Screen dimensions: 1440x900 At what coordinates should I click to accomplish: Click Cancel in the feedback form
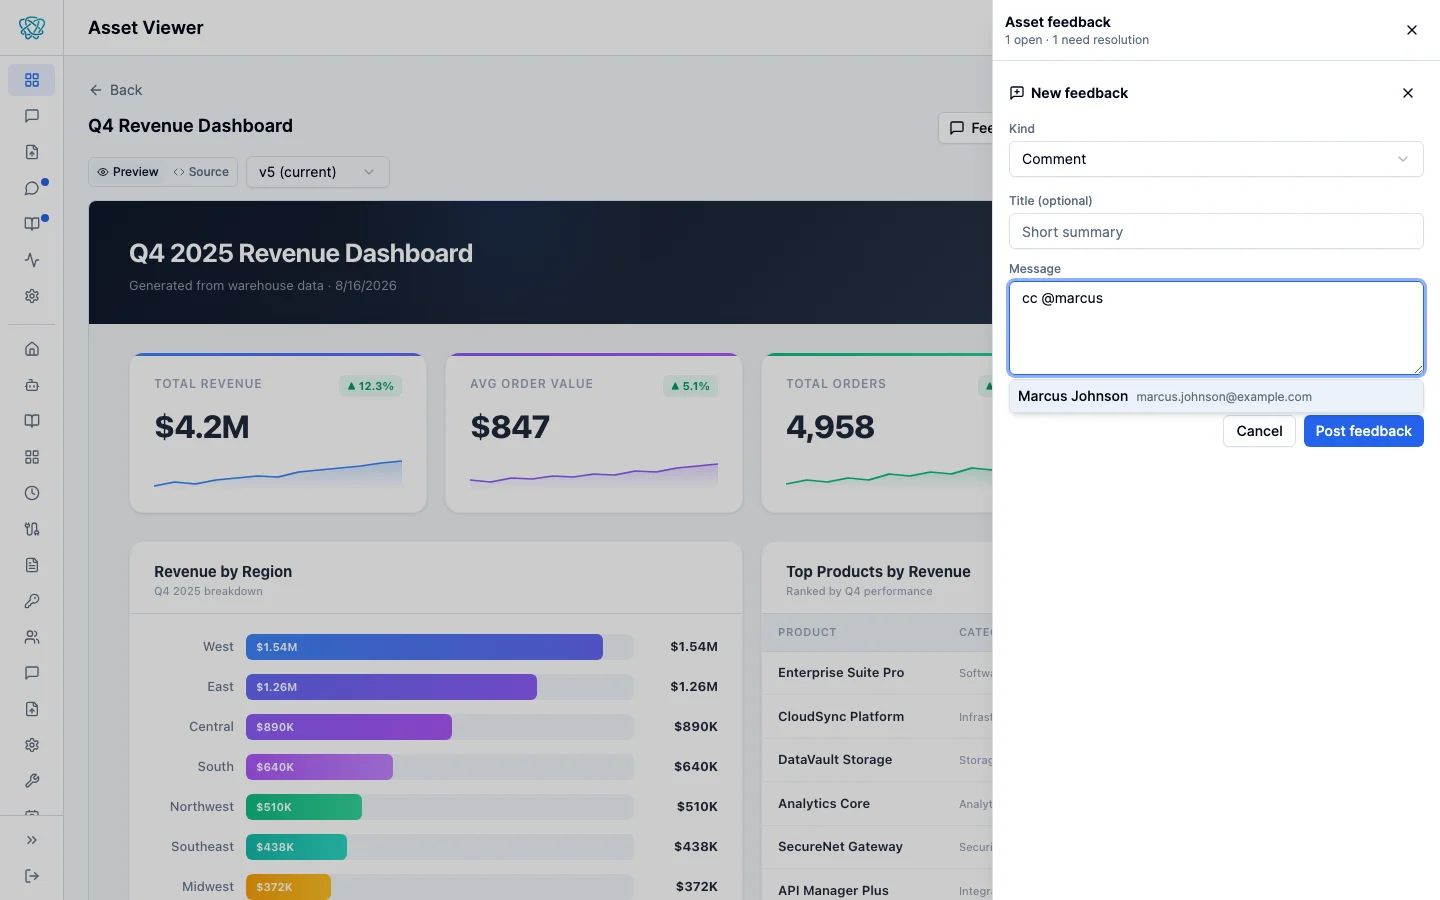coord(1259,431)
